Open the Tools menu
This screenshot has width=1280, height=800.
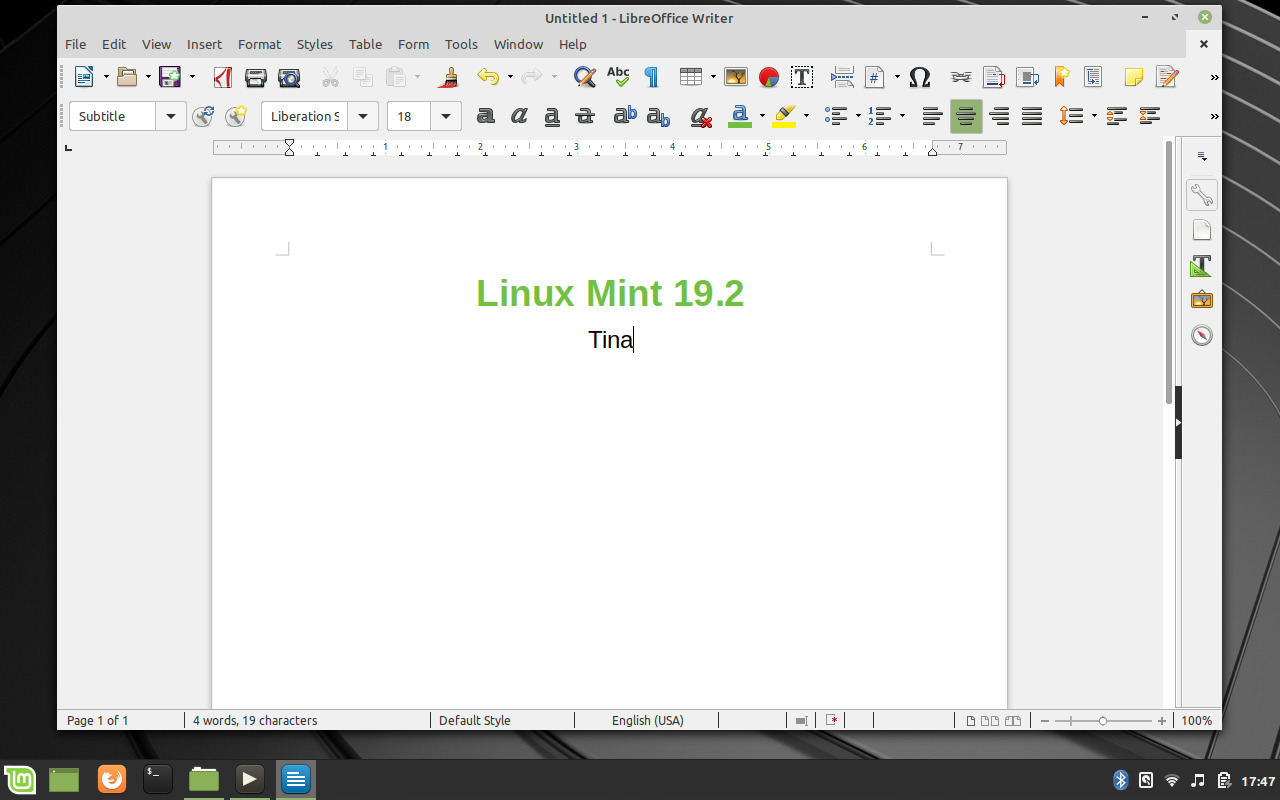461,44
